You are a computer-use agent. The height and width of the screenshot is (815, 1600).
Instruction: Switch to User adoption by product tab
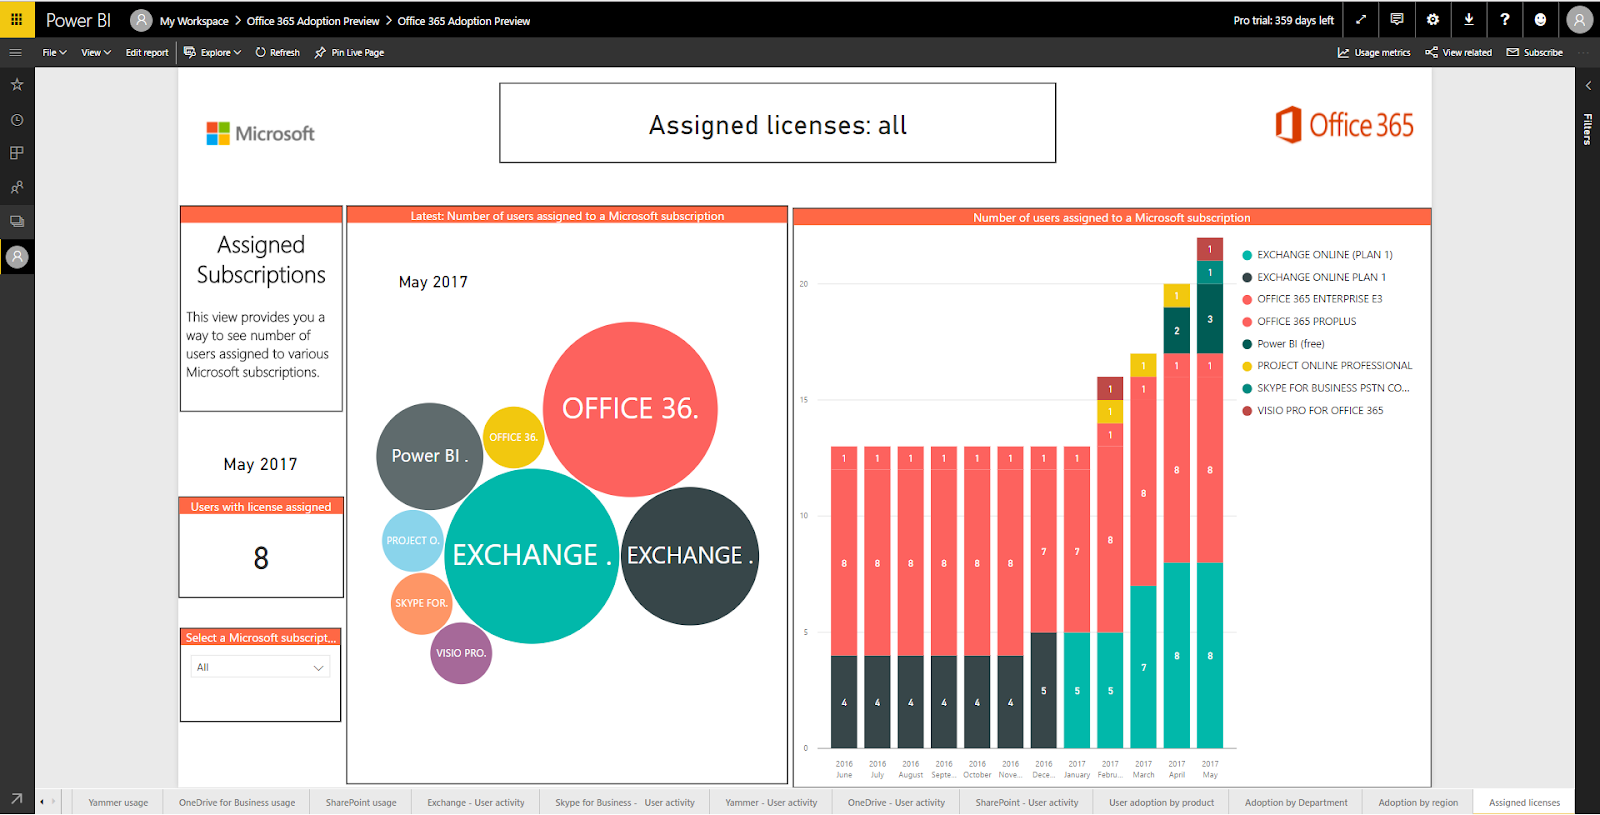(1161, 802)
